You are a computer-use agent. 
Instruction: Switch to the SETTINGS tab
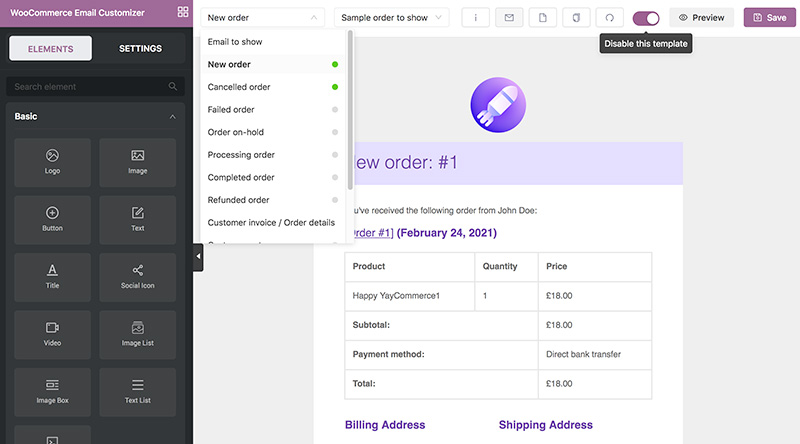(x=140, y=48)
